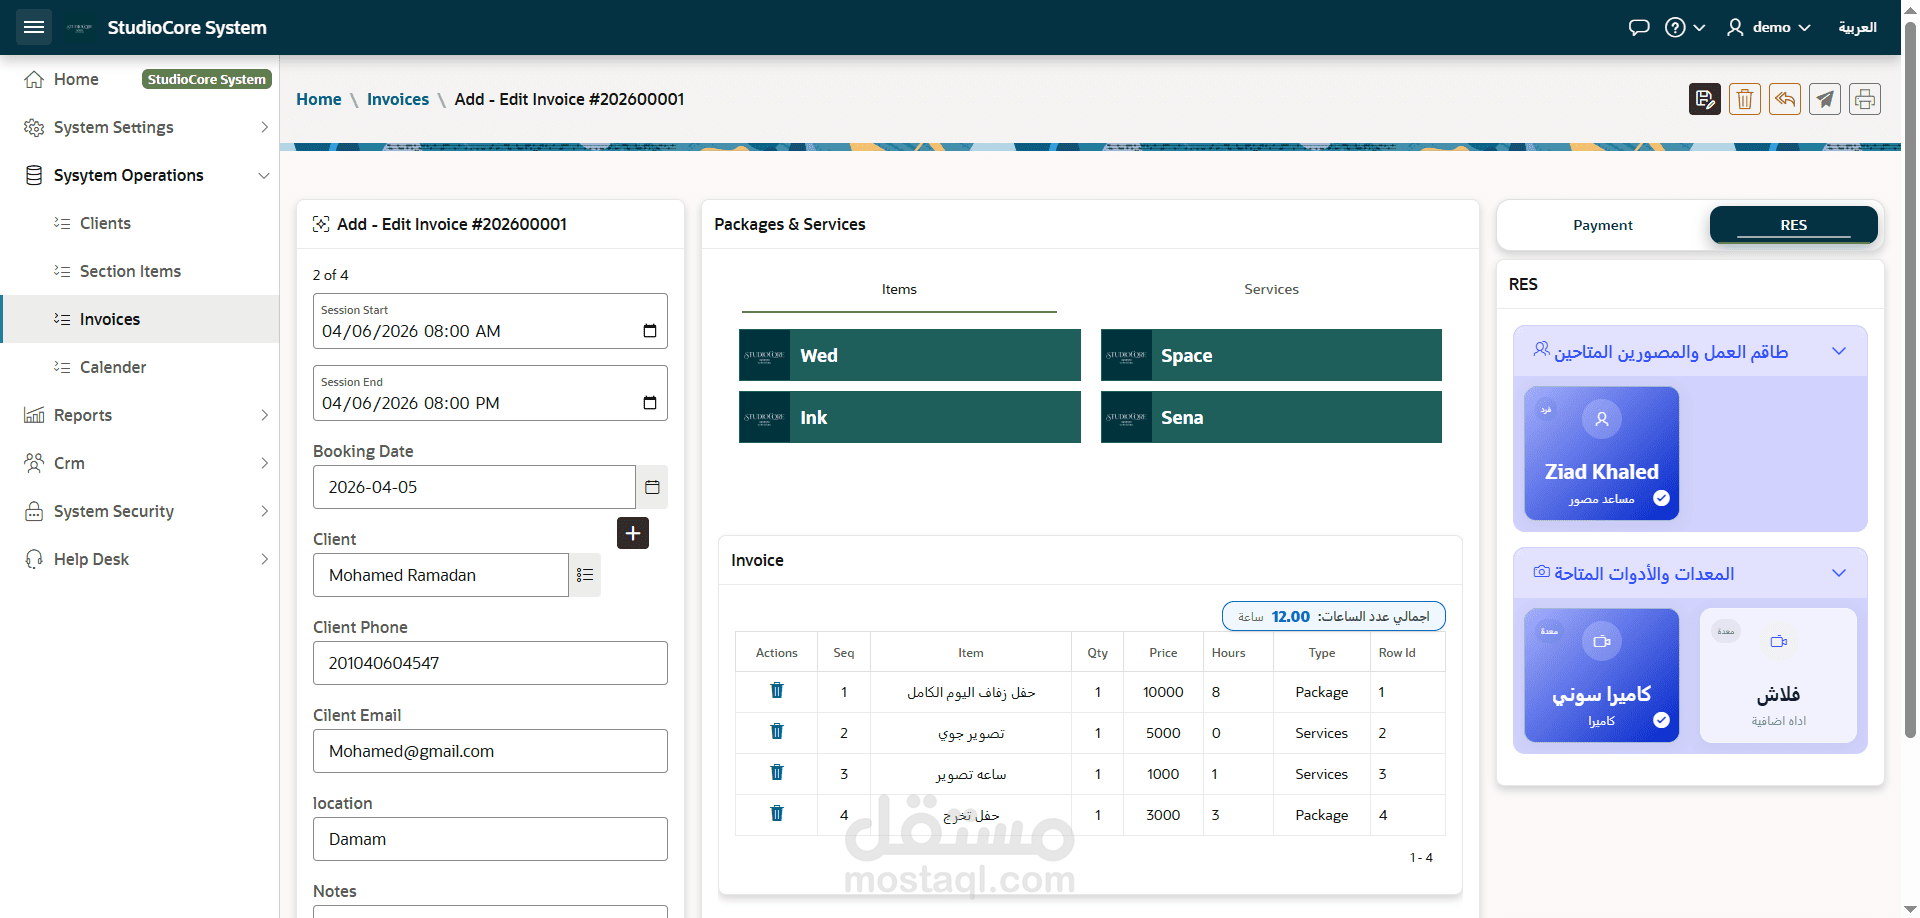This screenshot has width=1920, height=918.
Task: Click the StudioCore System green badge
Action: click(x=207, y=79)
